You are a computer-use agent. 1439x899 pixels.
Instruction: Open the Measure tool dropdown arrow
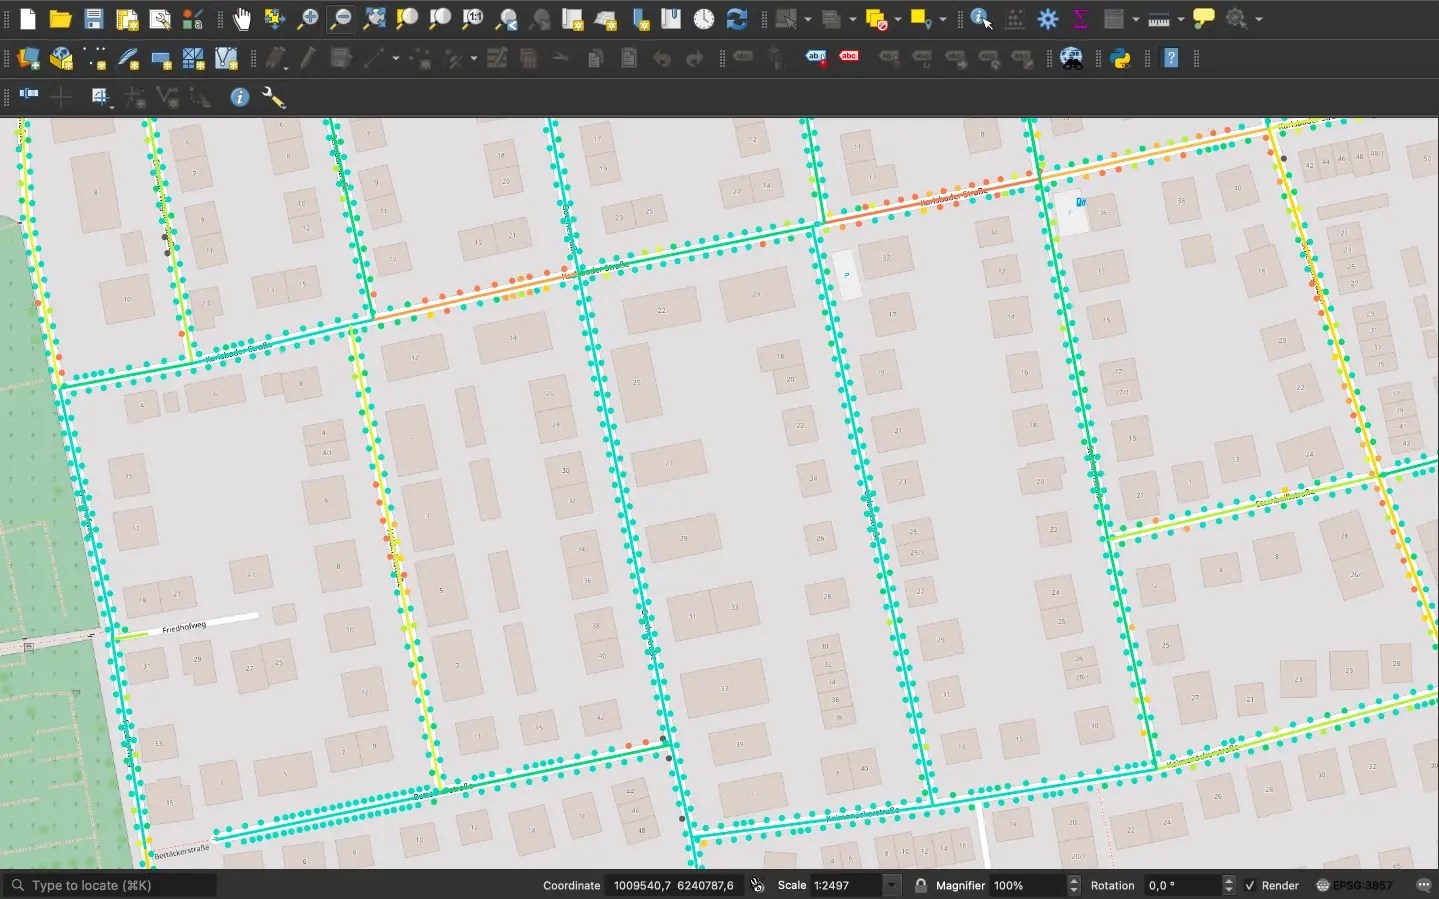(x=1180, y=19)
